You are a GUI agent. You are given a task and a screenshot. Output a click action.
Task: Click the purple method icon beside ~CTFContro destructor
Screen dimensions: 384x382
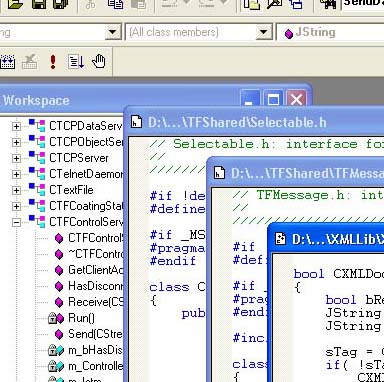click(59, 254)
